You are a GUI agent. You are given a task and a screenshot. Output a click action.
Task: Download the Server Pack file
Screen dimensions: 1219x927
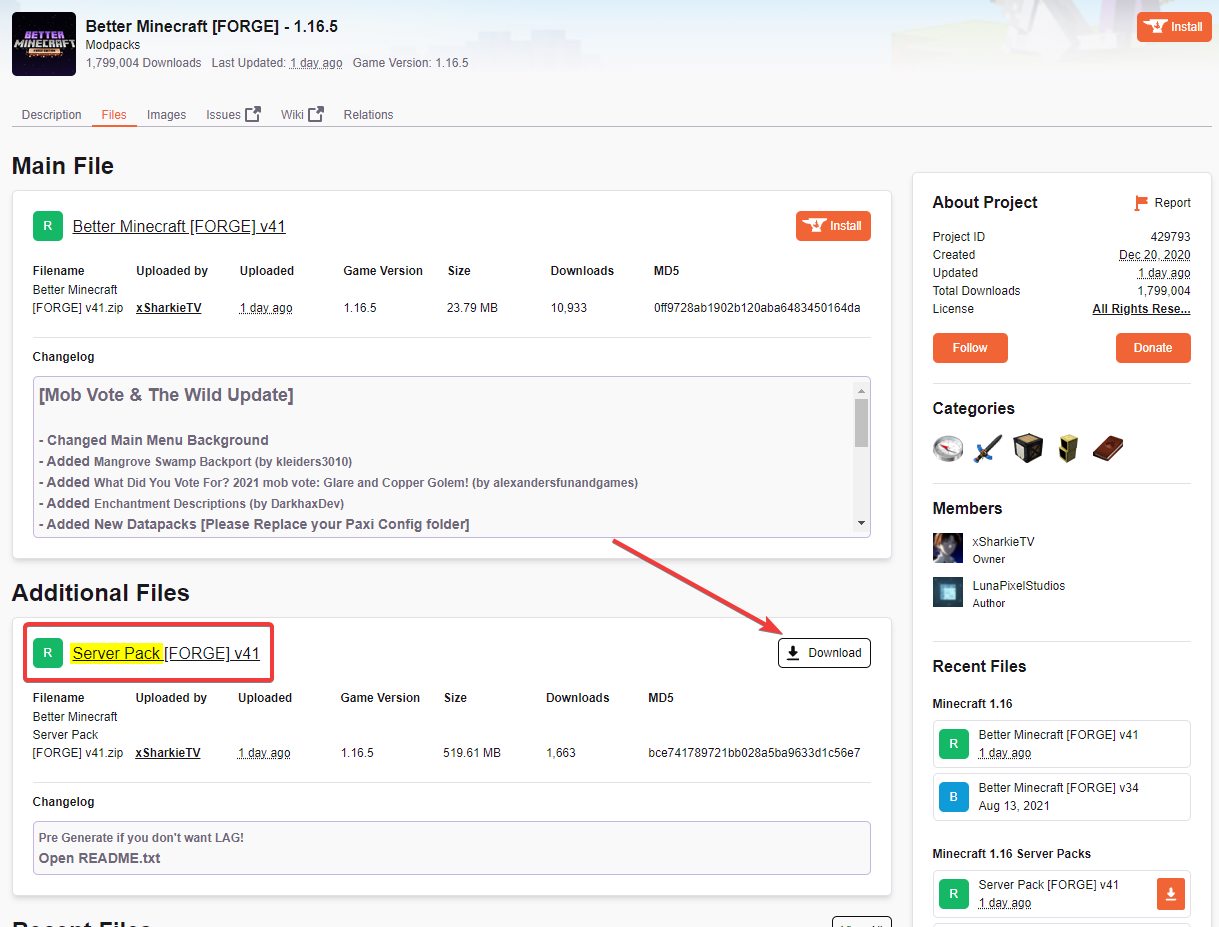click(824, 653)
